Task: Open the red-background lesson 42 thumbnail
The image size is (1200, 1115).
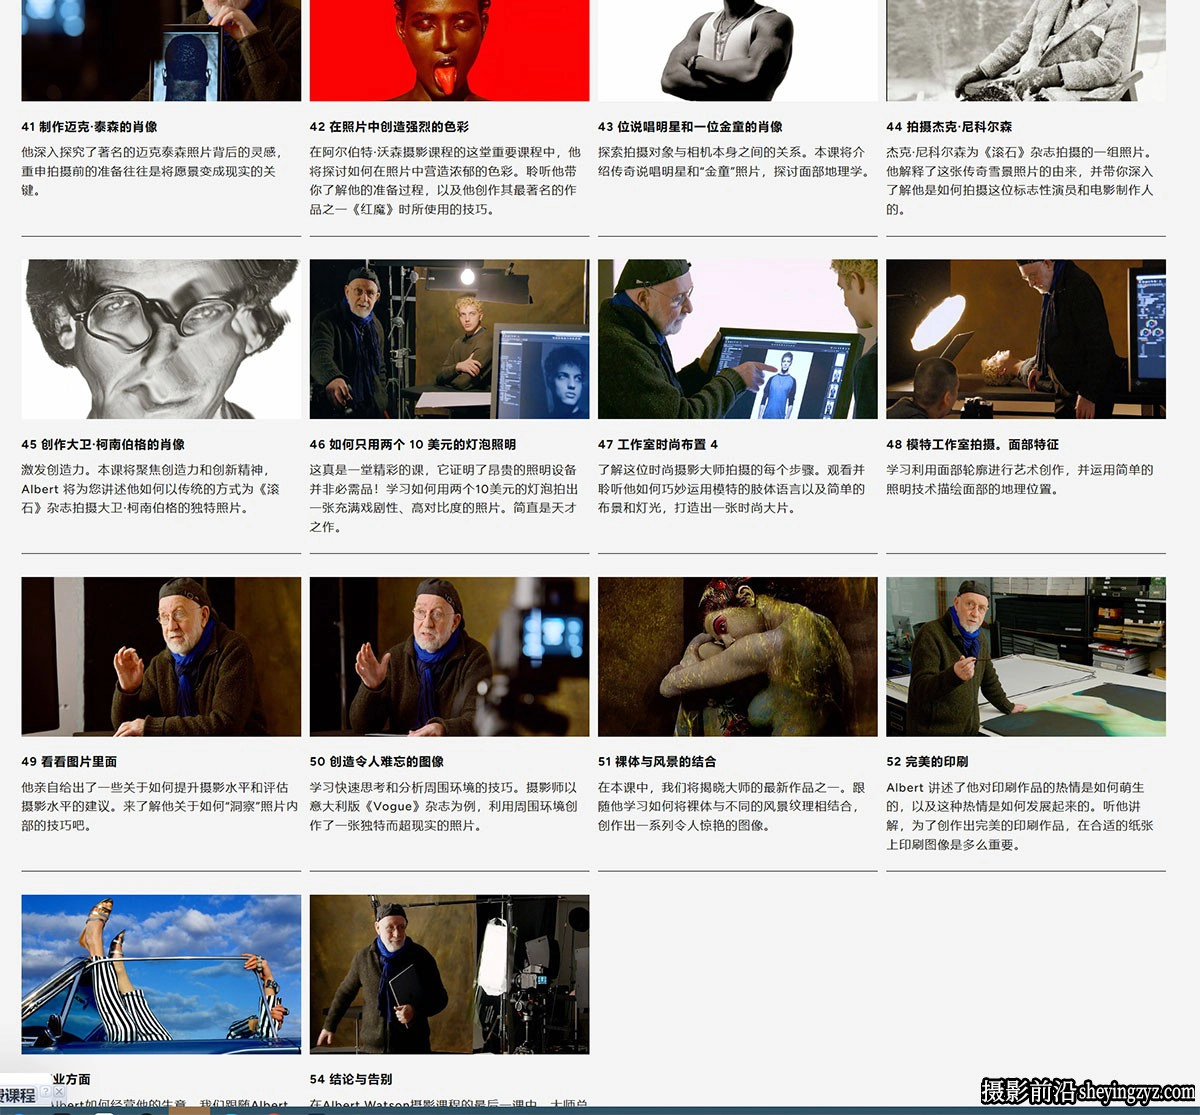Action: (449, 50)
